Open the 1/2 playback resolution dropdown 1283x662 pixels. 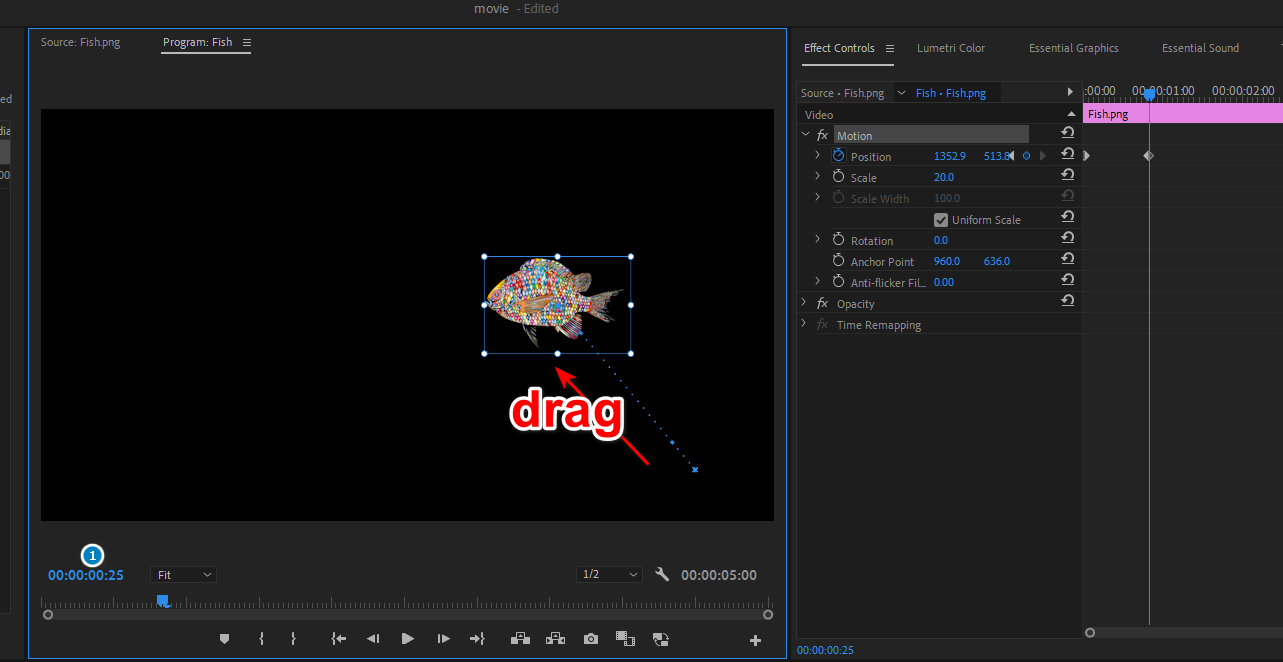pos(610,575)
